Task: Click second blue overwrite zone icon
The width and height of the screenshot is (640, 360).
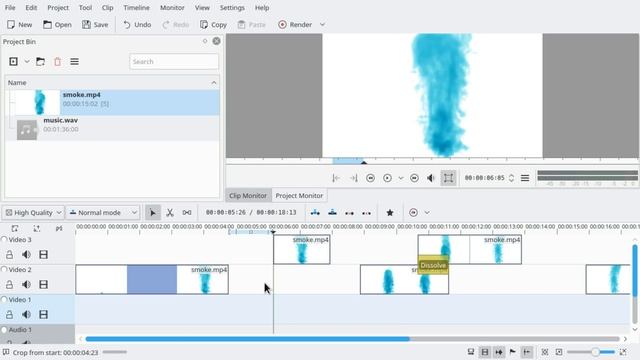Action: [x=332, y=213]
